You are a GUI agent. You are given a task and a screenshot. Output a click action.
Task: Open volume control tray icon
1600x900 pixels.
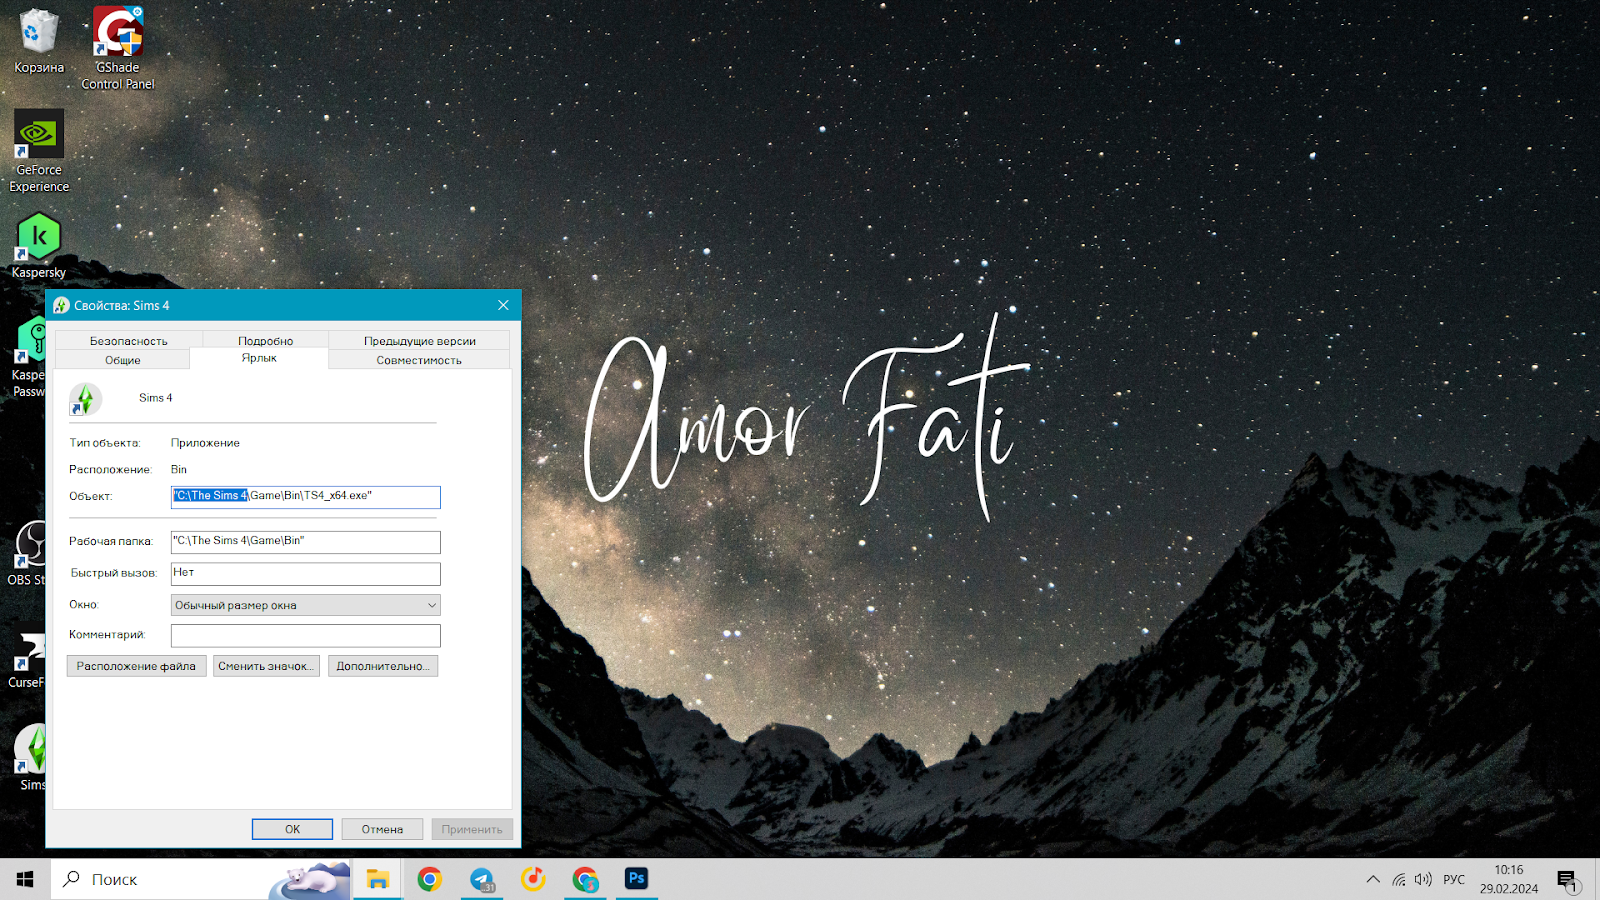pyautogui.click(x=1423, y=879)
